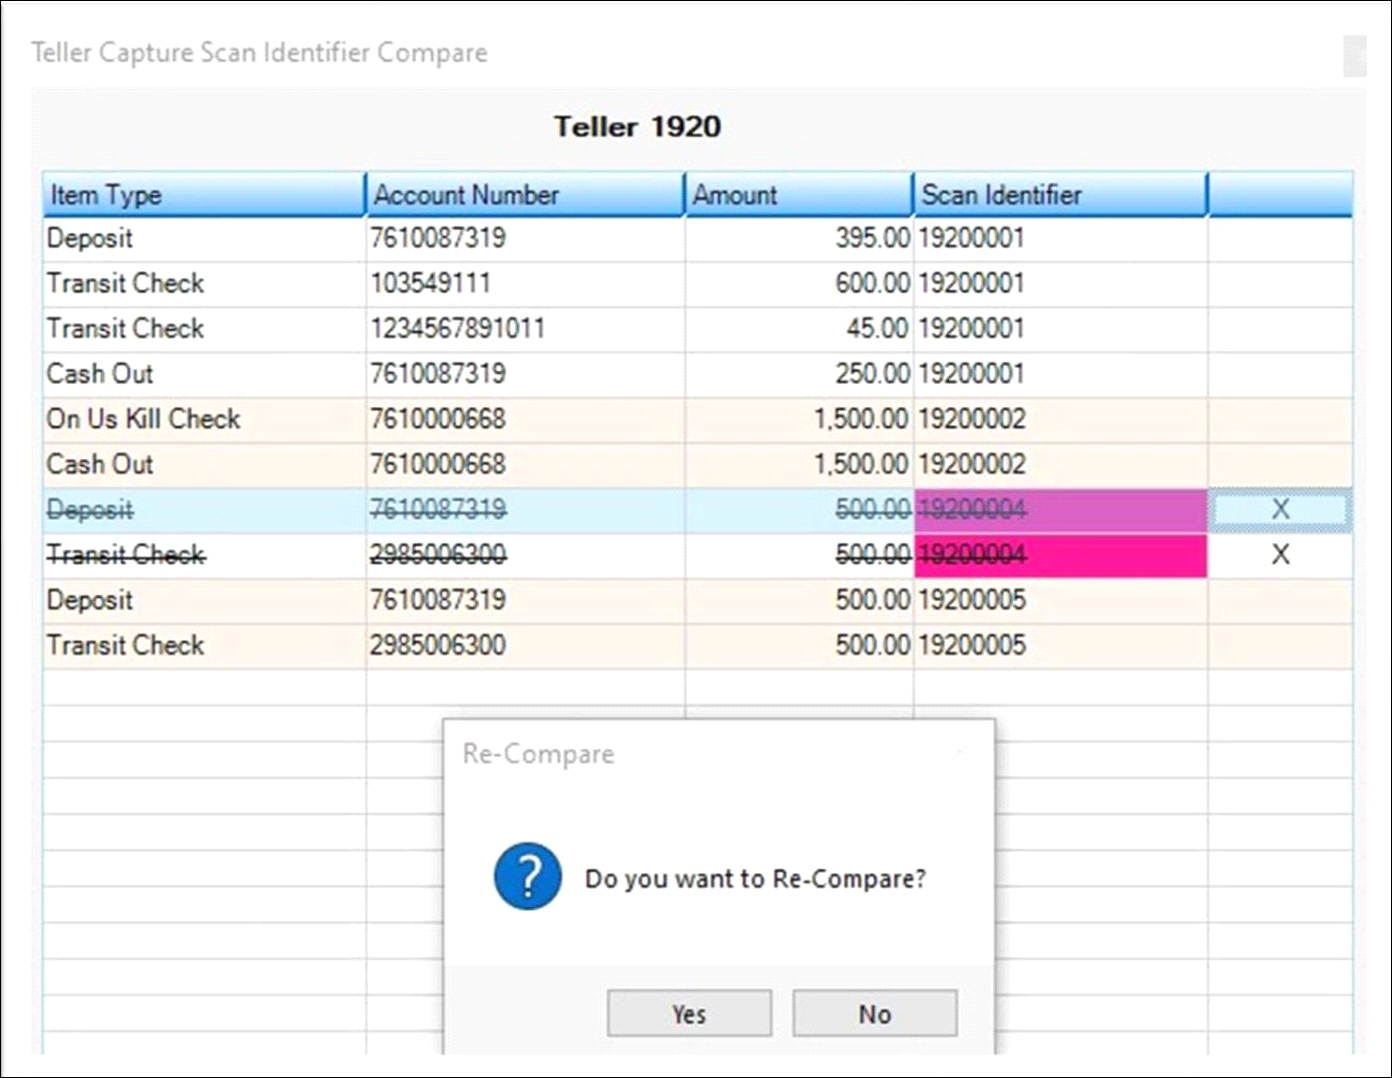Click the 250.00 amount cell
The width and height of the screenshot is (1392, 1078).
pyautogui.click(x=799, y=373)
